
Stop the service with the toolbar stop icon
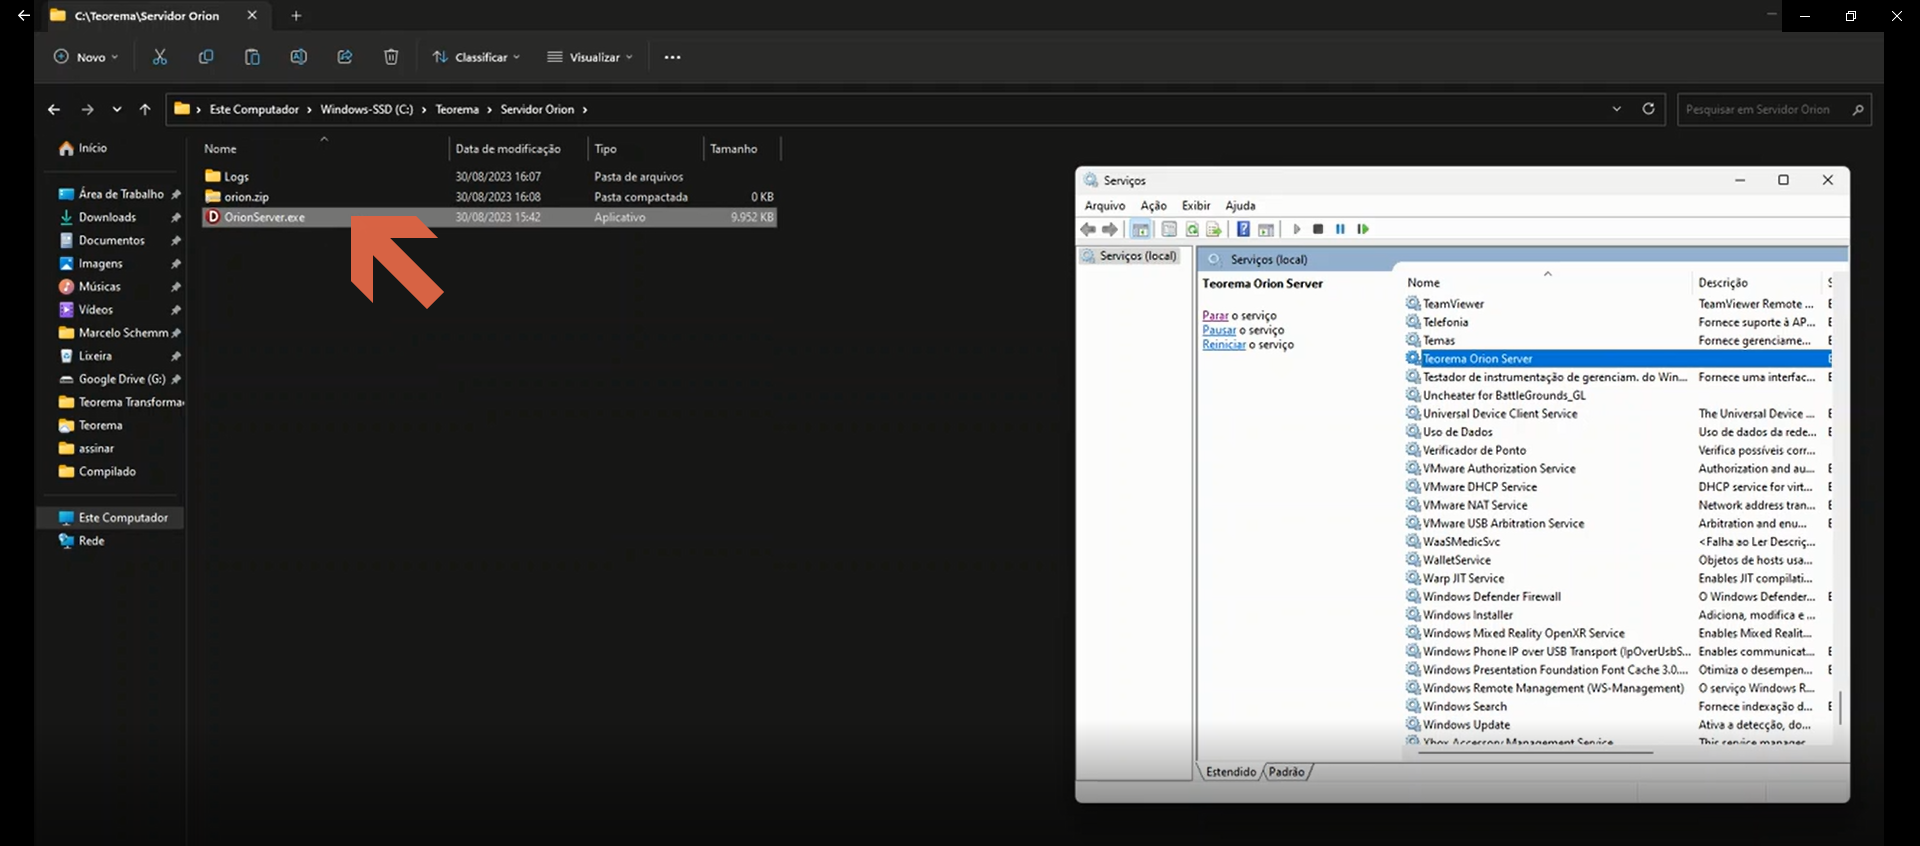pyautogui.click(x=1318, y=229)
